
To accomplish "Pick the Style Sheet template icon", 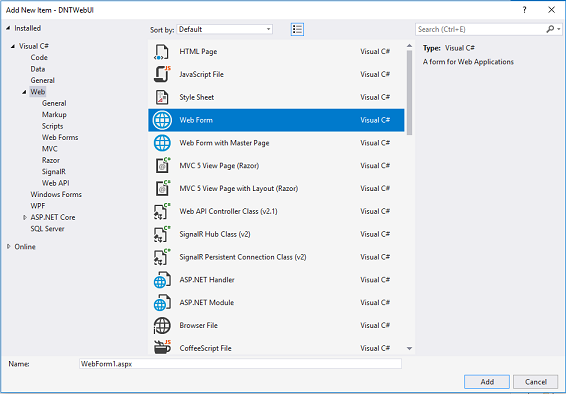I will pyautogui.click(x=161, y=97).
